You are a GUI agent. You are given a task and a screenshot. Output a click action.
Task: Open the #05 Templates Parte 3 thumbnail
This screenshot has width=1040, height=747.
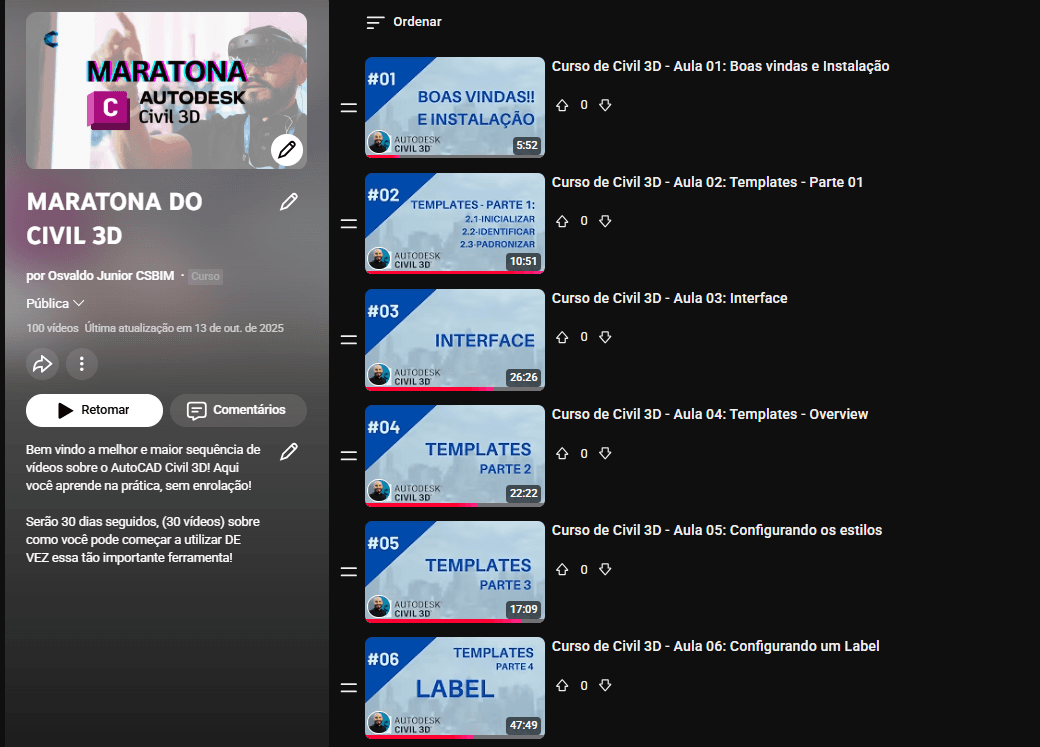pyautogui.click(x=455, y=572)
